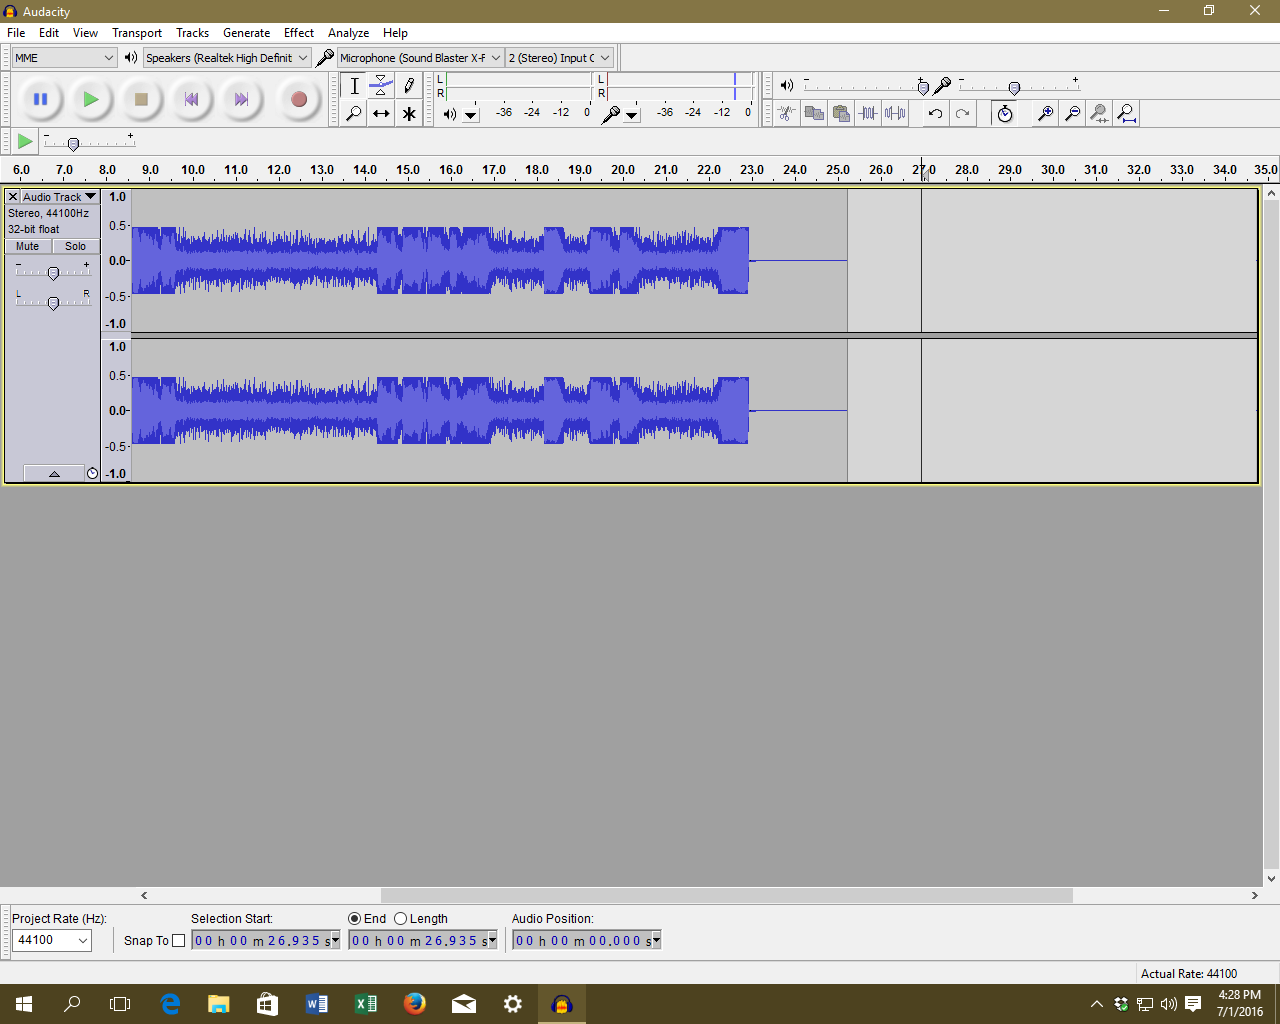Zoom In using the magnifier plus icon
Viewport: 1280px width, 1024px height.
pos(1045,113)
